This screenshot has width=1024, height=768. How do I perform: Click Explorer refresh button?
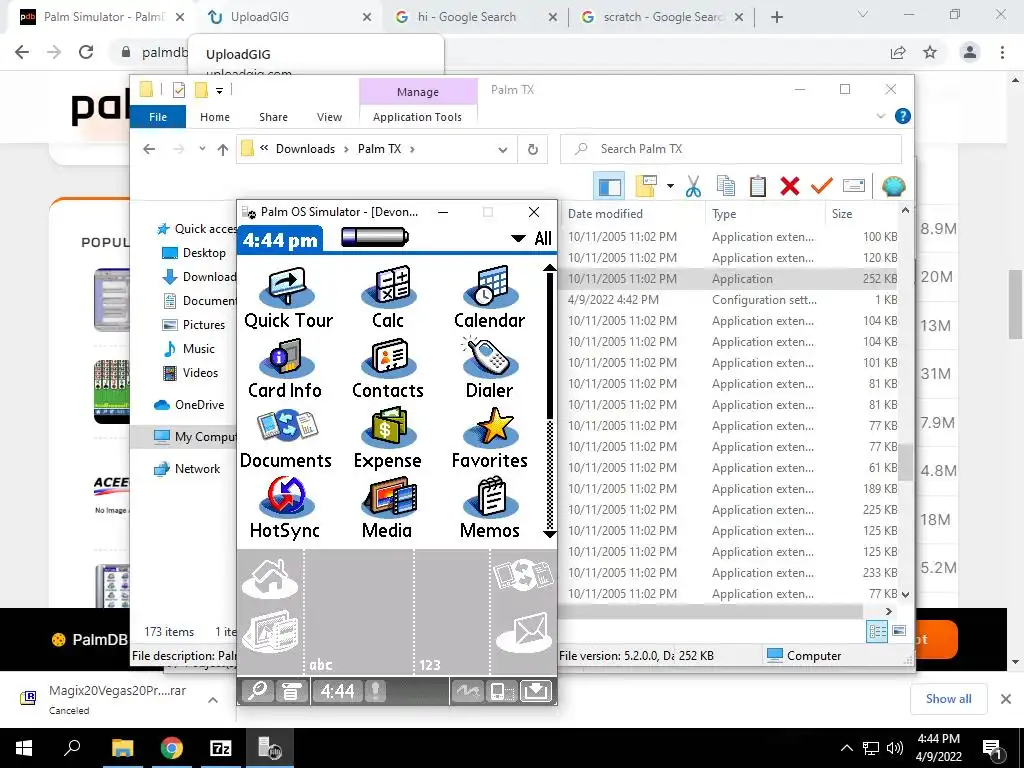pos(533,150)
